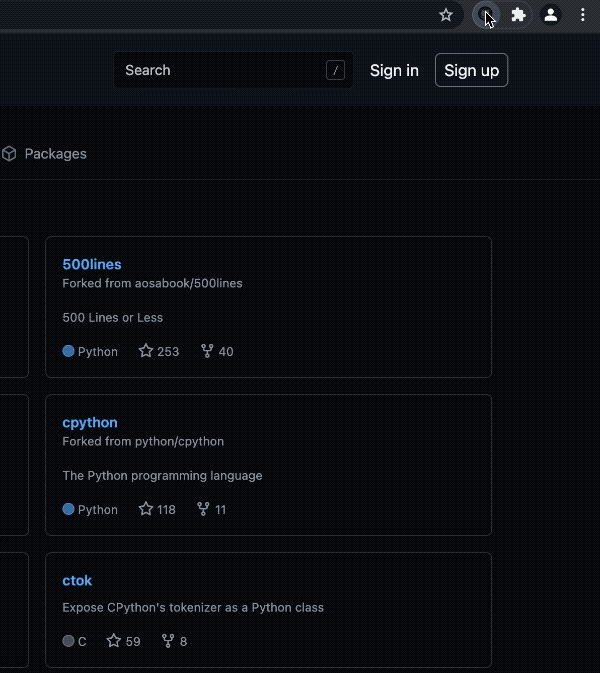This screenshot has height=673, width=600.
Task: Click the Python language dot on cpython
Action: [68, 509]
